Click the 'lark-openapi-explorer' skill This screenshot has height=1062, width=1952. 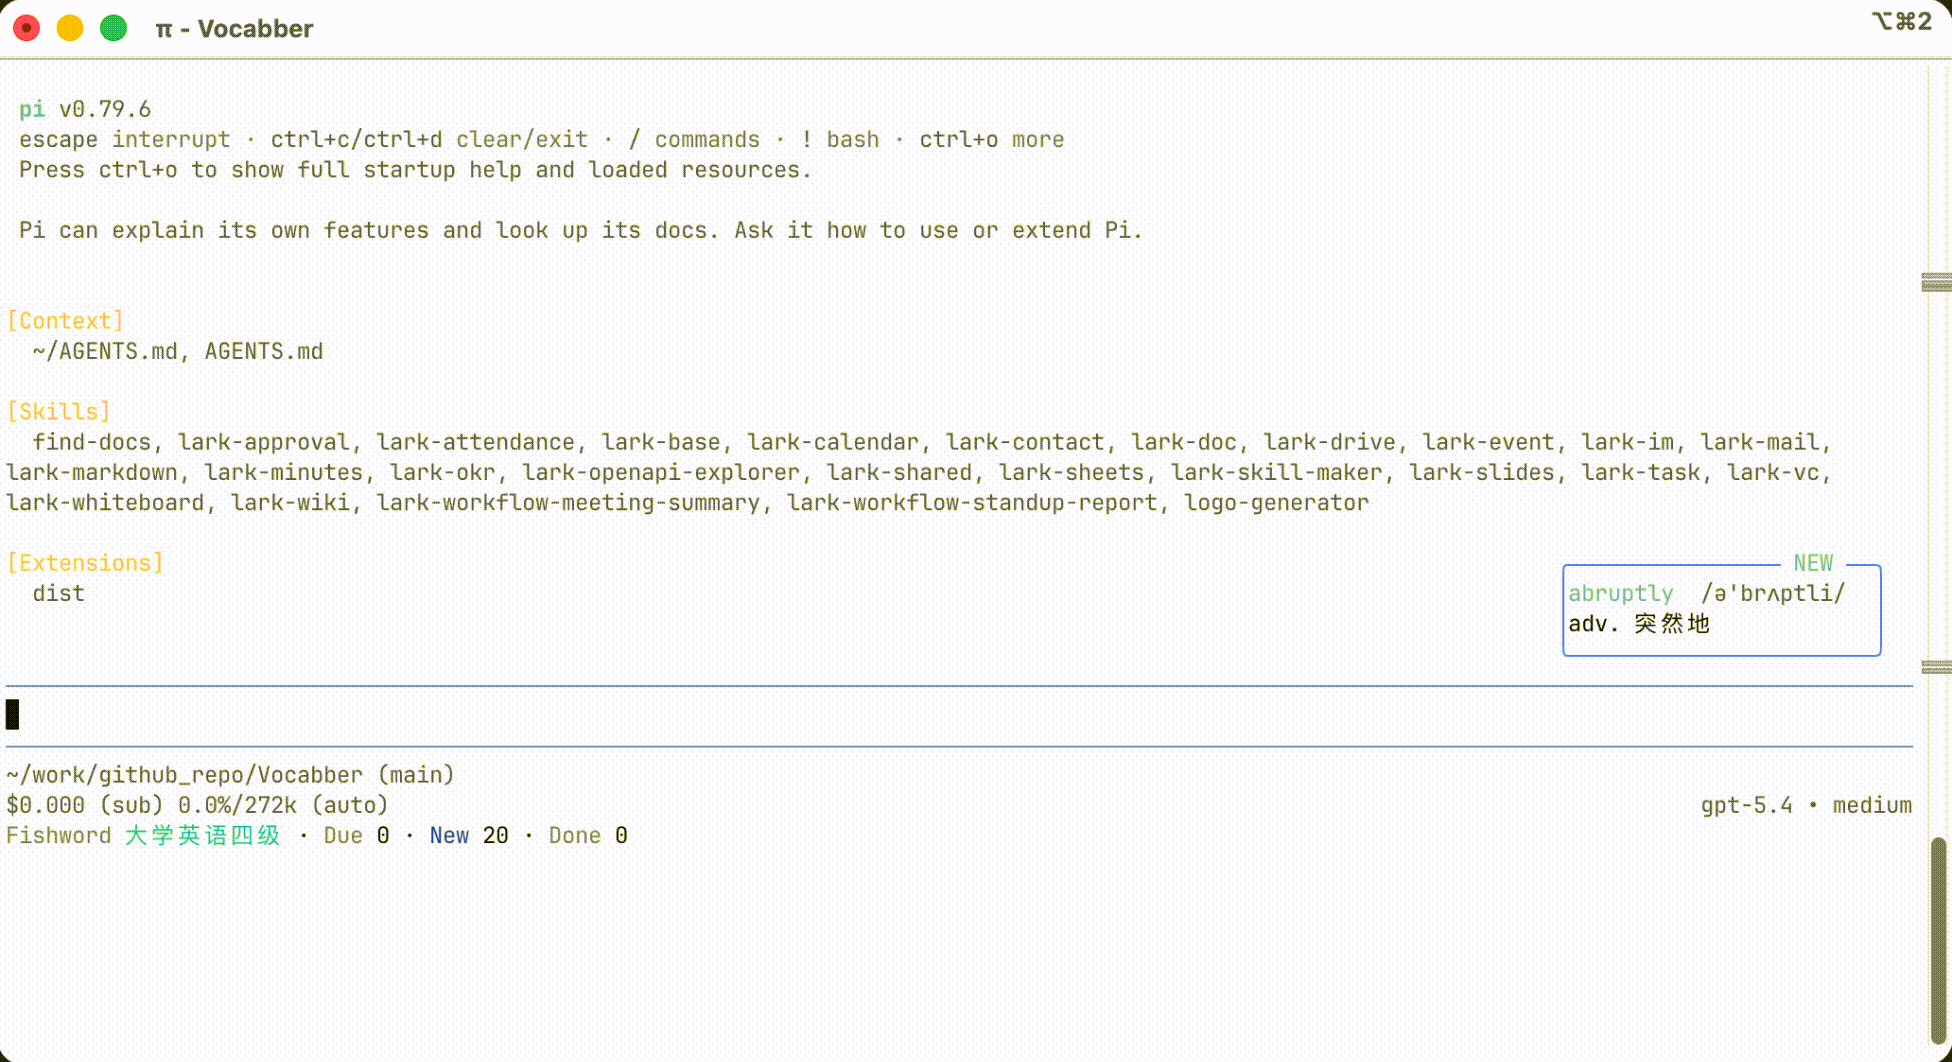pyautogui.click(x=661, y=473)
